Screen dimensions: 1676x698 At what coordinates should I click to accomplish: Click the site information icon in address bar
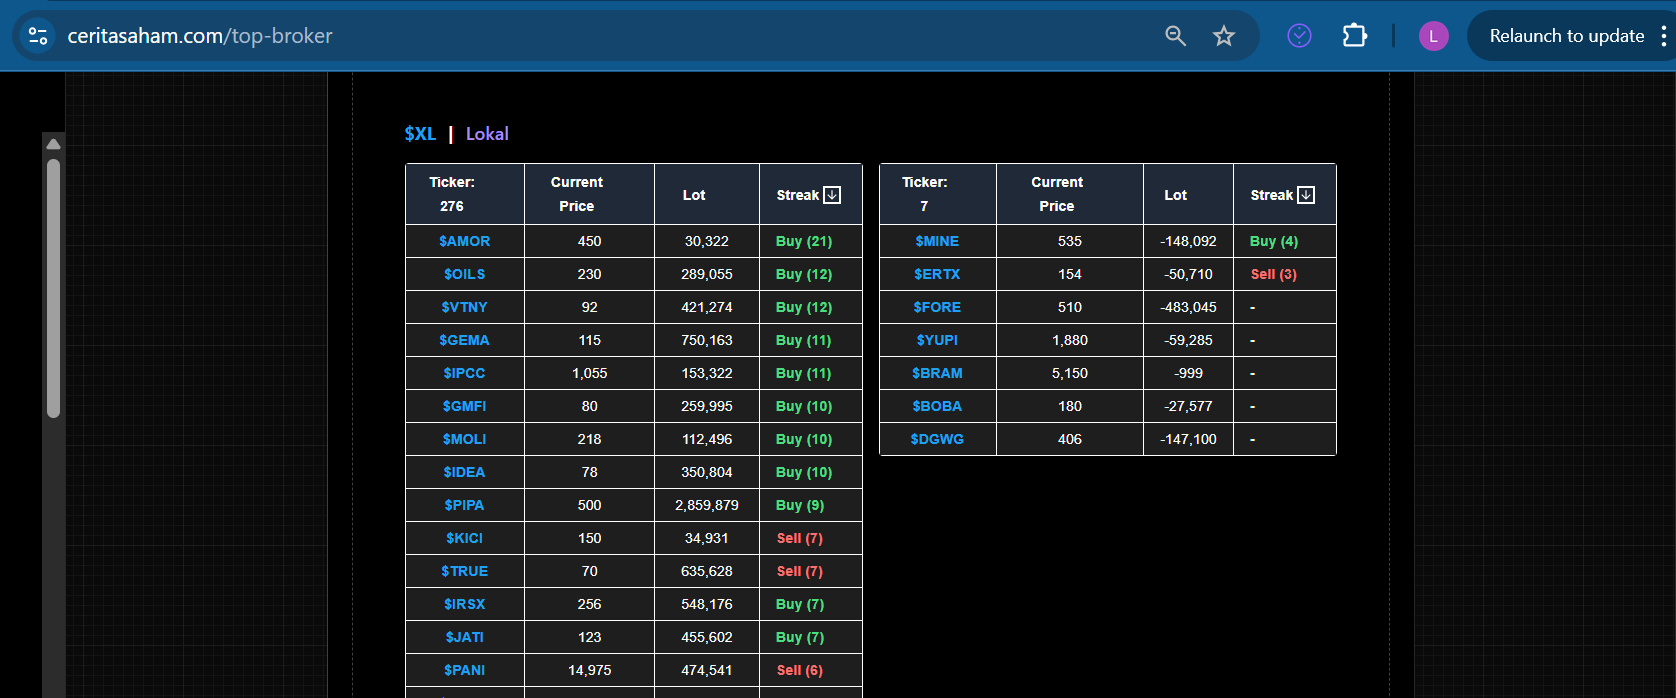pos(38,36)
